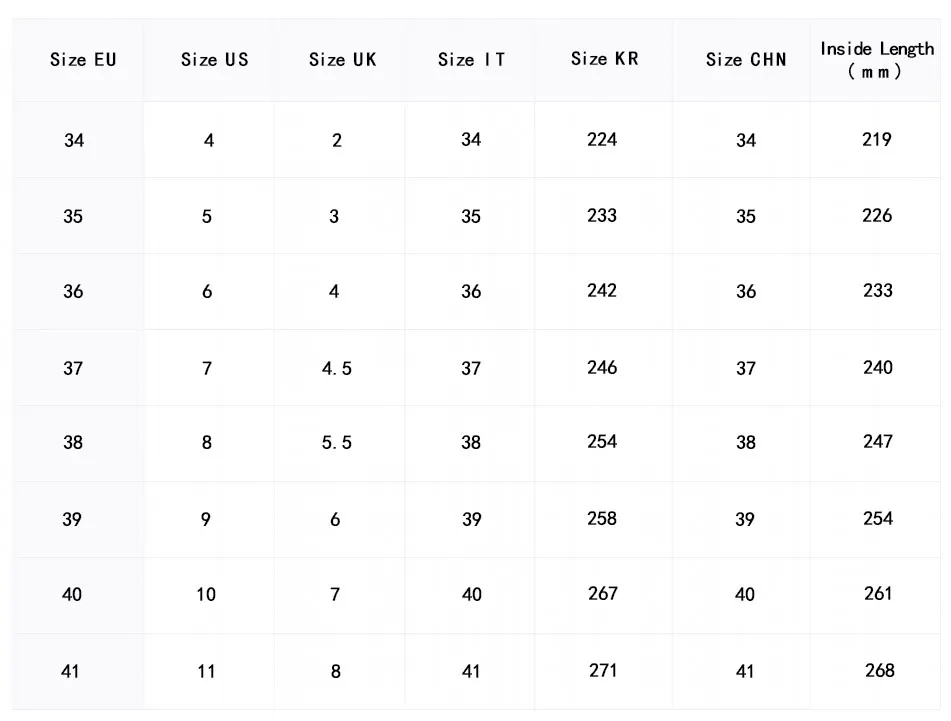The height and width of the screenshot is (721, 951).
Task: Click the Inside Length (mm) header
Action: (x=877, y=60)
